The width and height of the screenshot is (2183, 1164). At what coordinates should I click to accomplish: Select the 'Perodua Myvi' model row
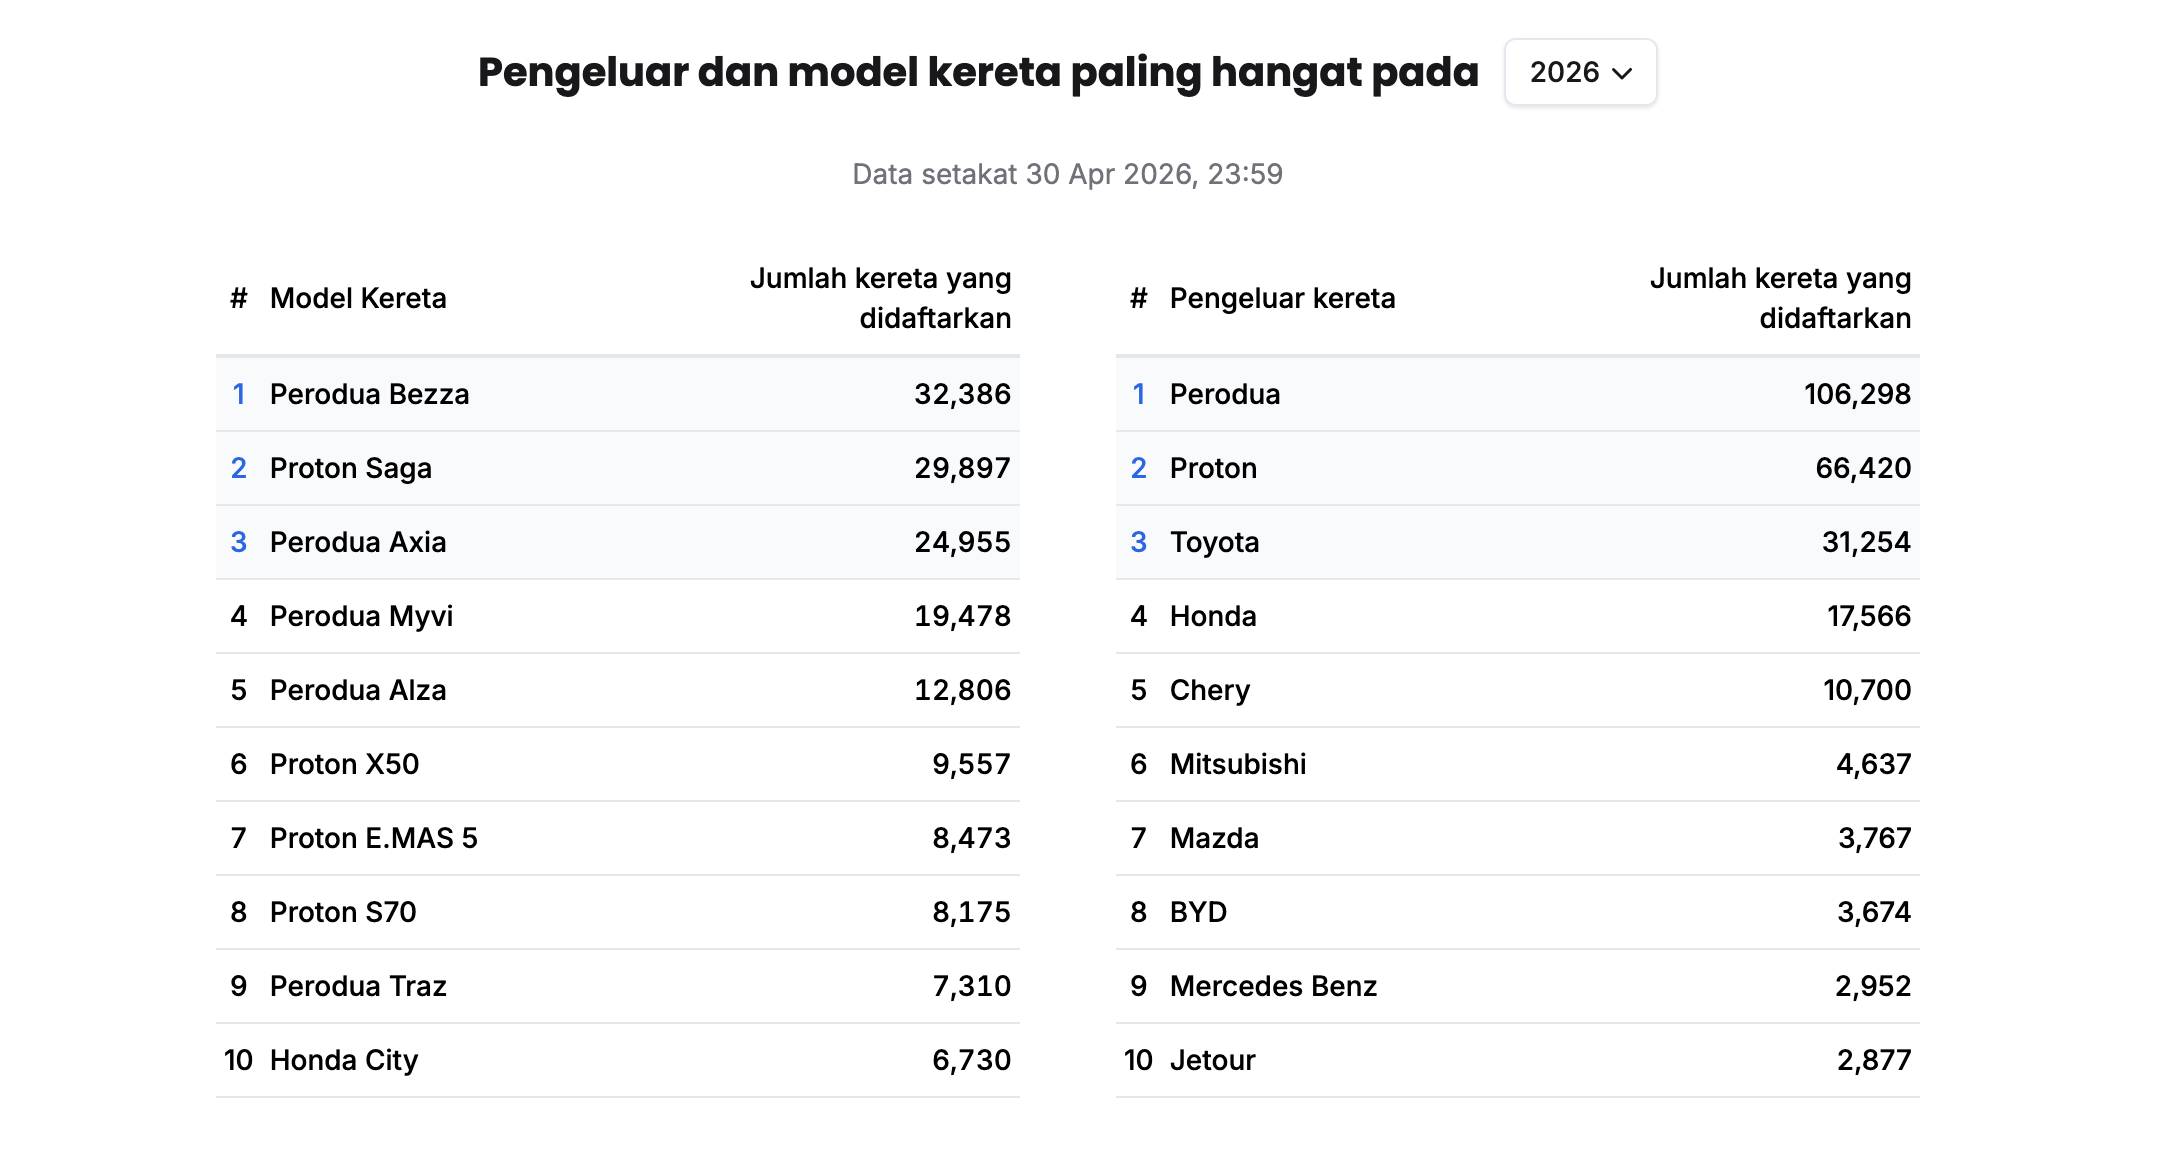[618, 616]
